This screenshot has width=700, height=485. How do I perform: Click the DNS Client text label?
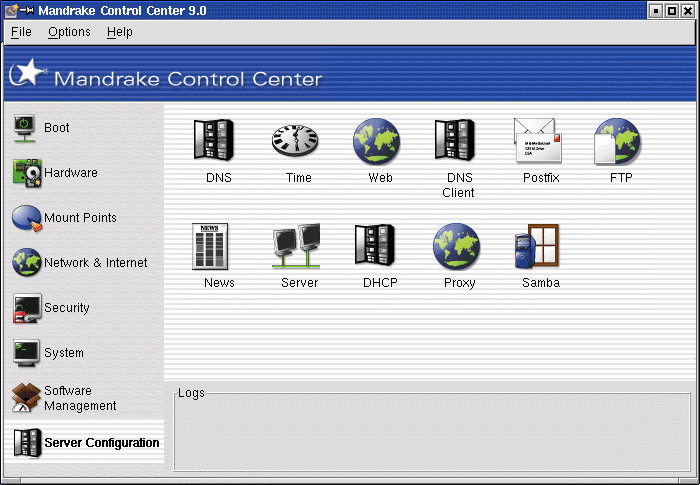[458, 185]
